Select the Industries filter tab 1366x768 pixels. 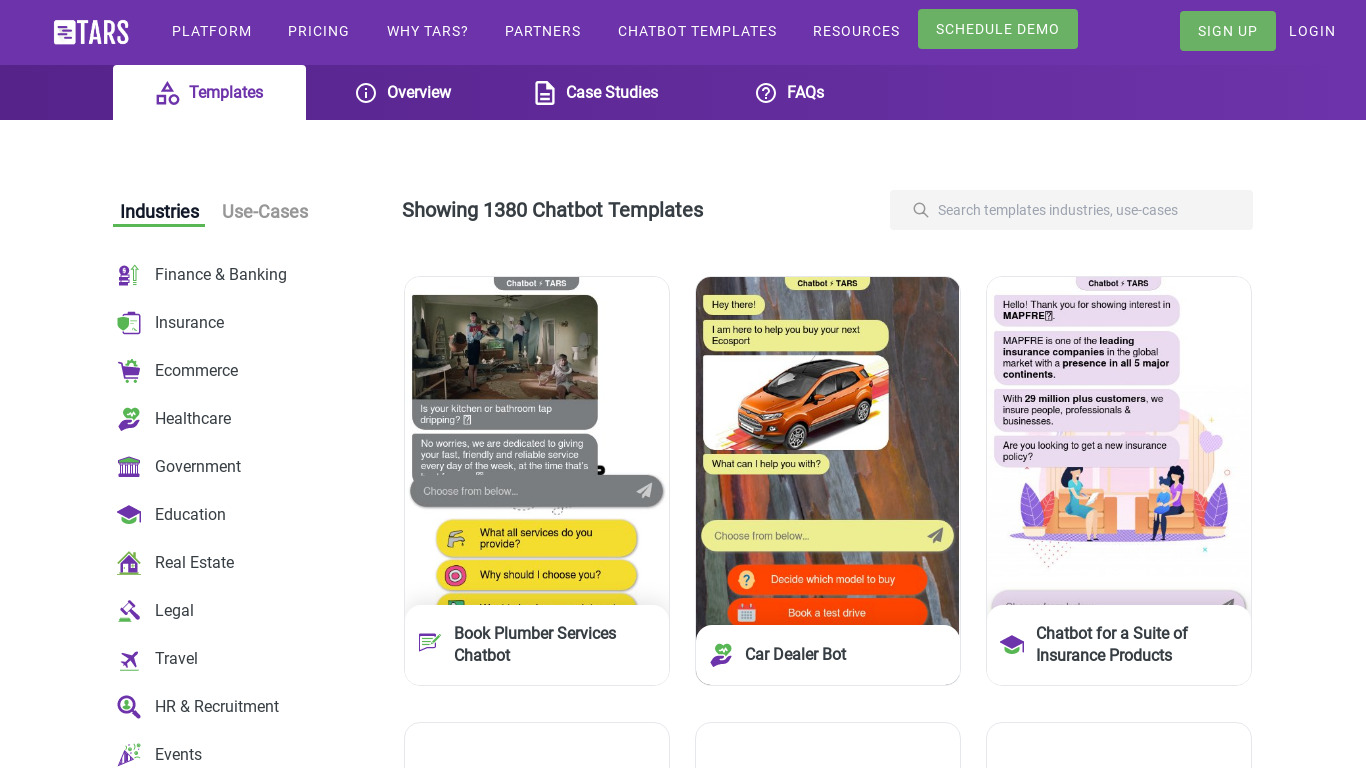(159, 212)
